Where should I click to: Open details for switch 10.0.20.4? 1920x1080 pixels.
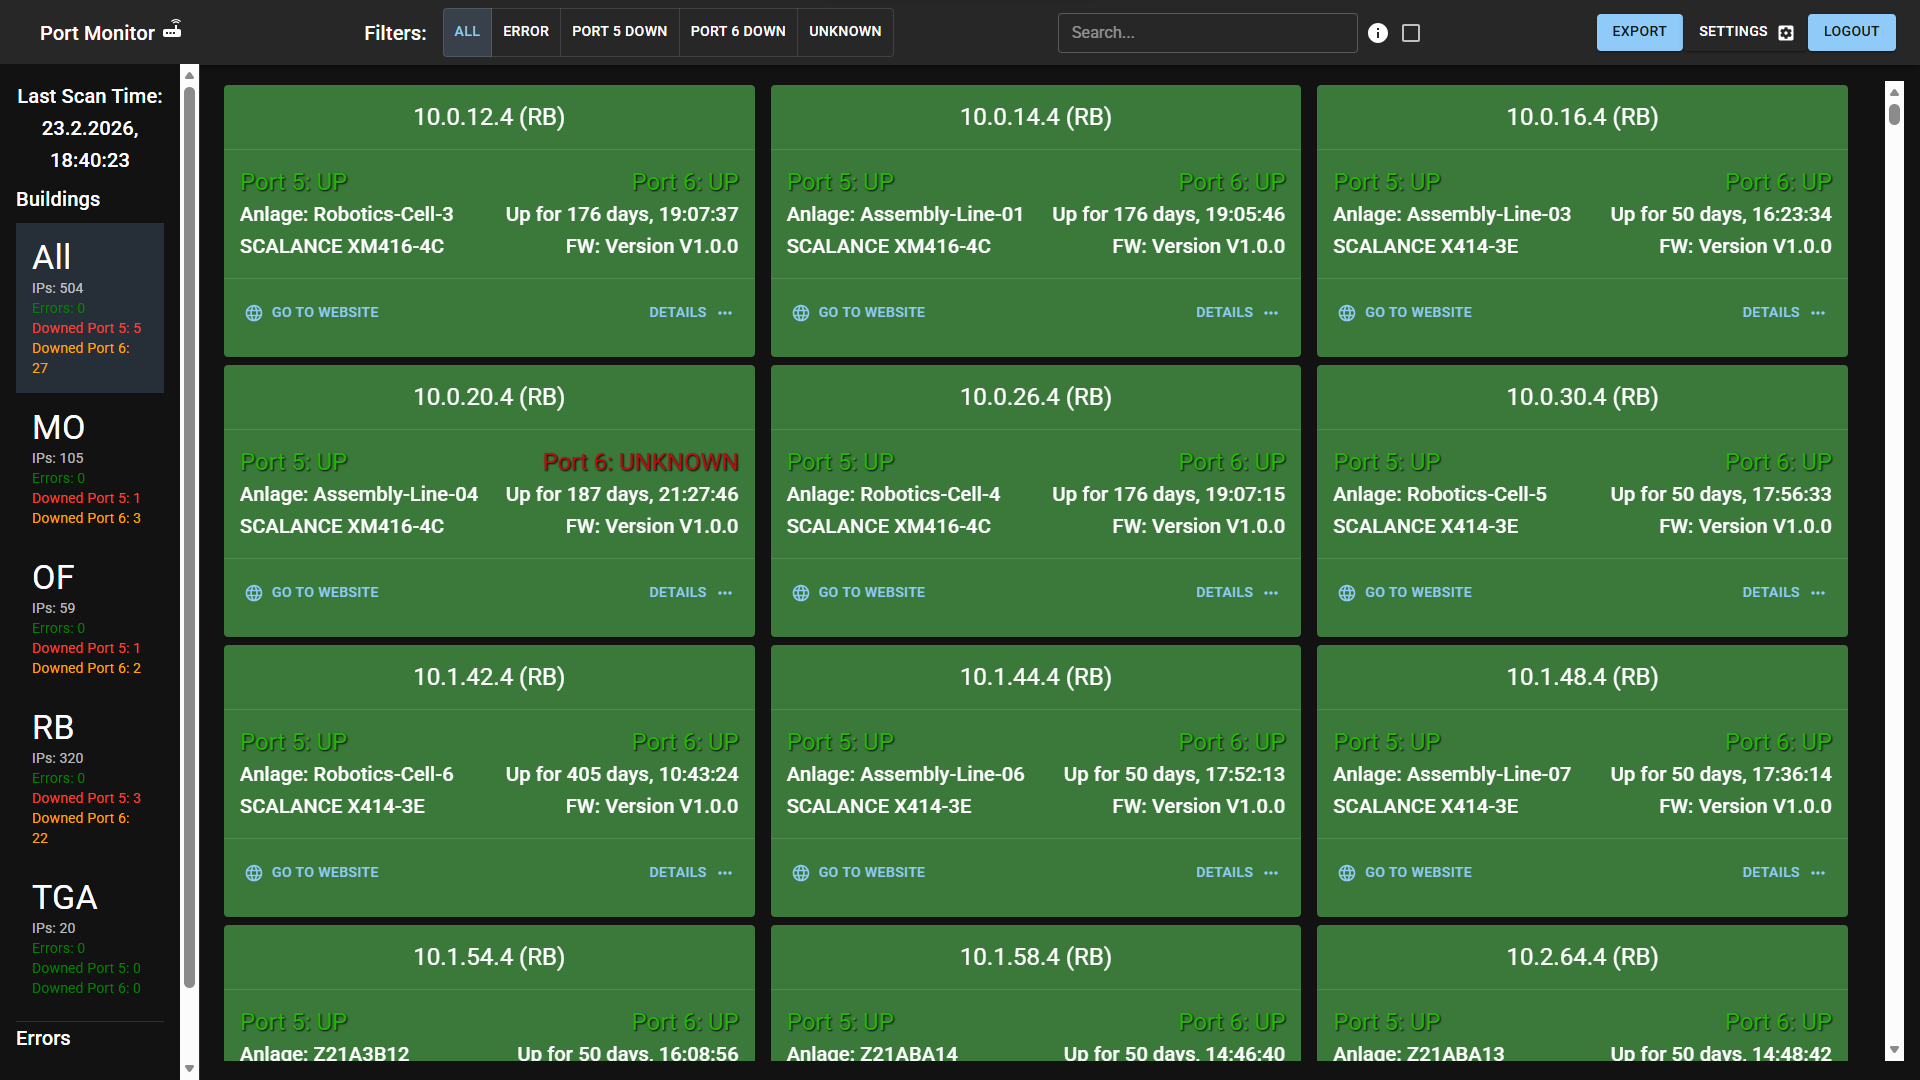(678, 592)
